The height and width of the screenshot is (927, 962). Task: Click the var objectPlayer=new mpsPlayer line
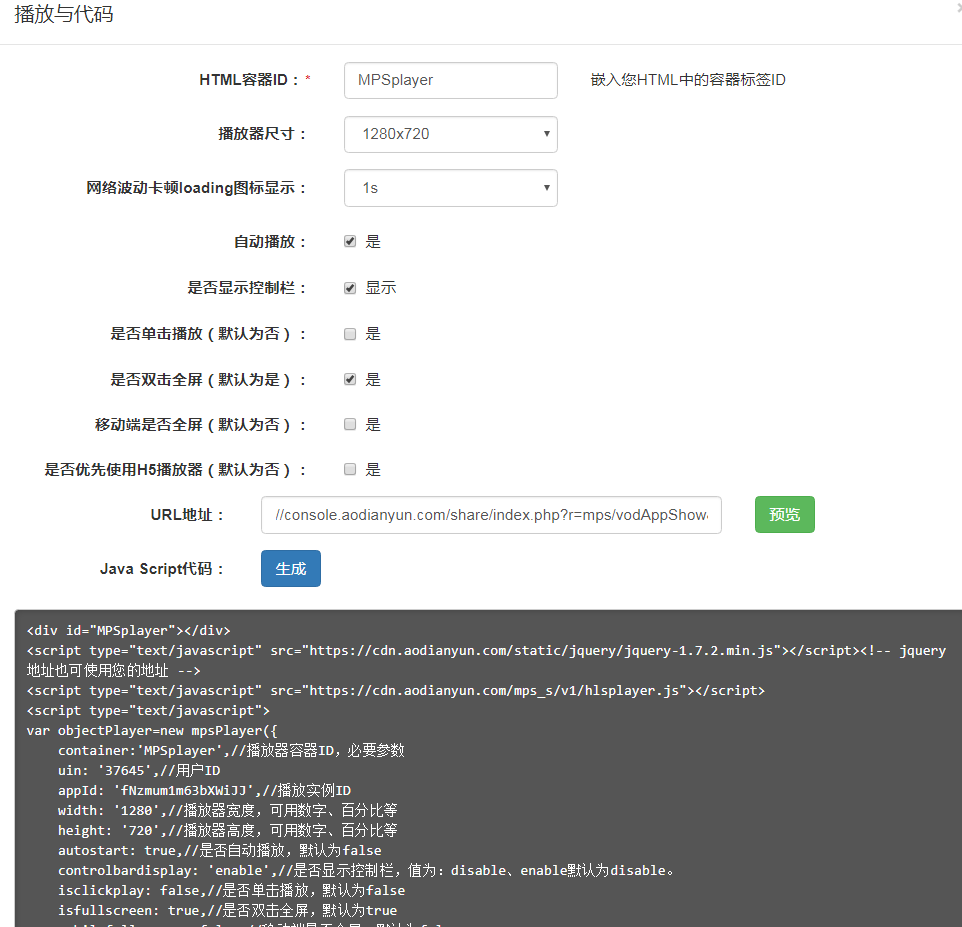pyautogui.click(x=152, y=731)
